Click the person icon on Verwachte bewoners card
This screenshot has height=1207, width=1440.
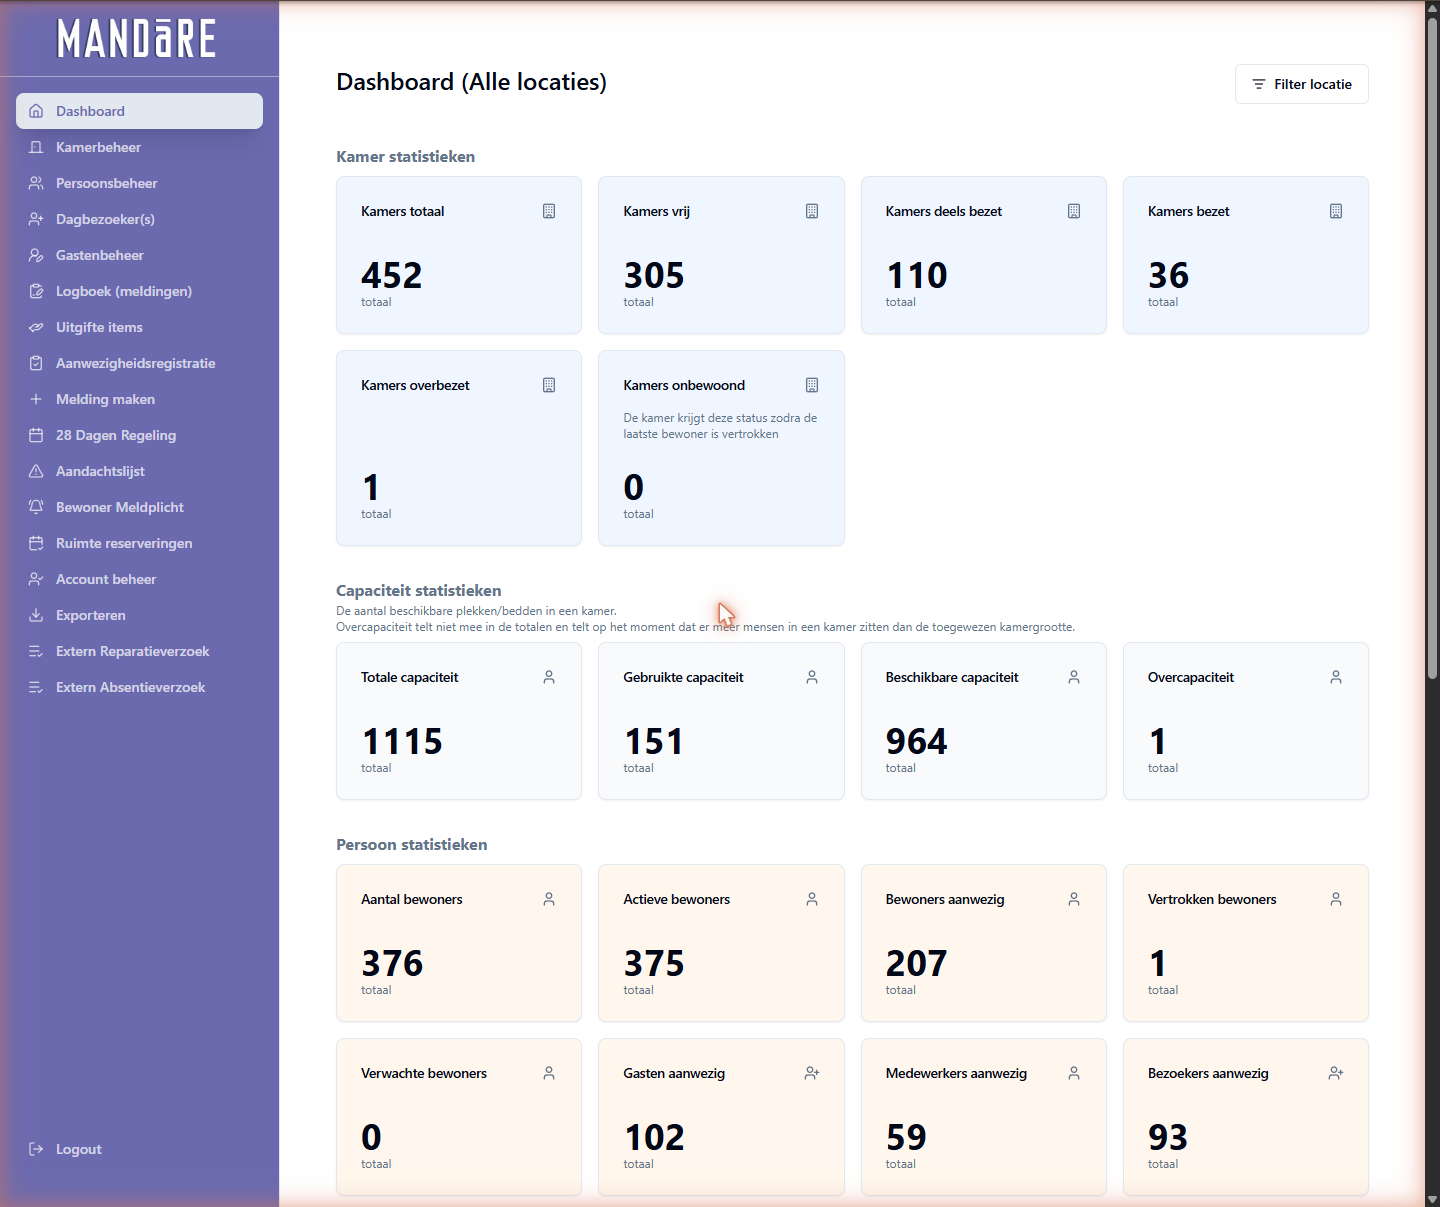click(x=549, y=1073)
